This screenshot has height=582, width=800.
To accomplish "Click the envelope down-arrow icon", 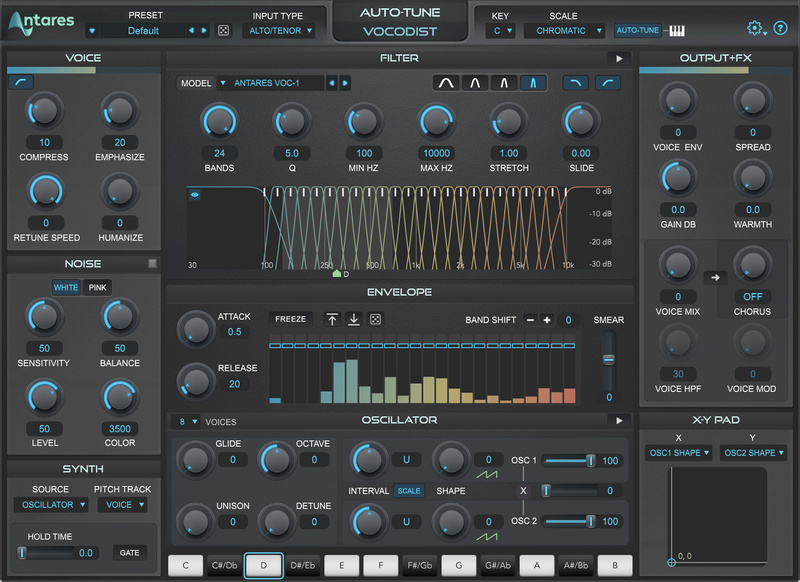I will click(x=353, y=320).
